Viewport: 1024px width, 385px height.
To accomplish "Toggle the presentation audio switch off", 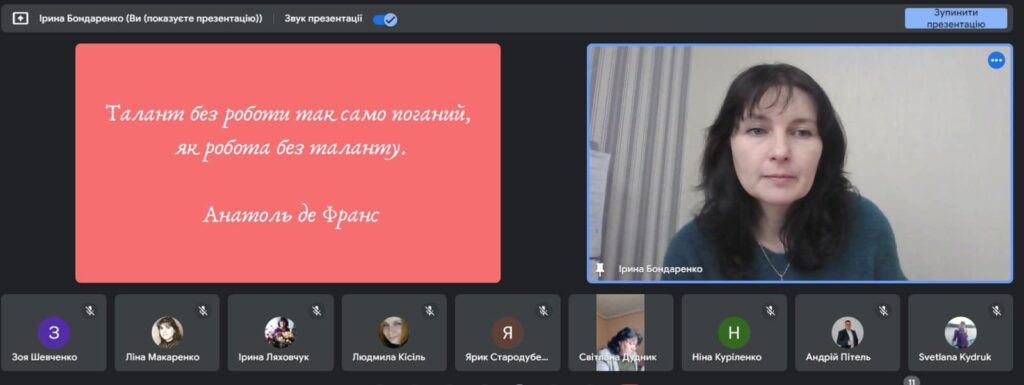I will 385,20.
